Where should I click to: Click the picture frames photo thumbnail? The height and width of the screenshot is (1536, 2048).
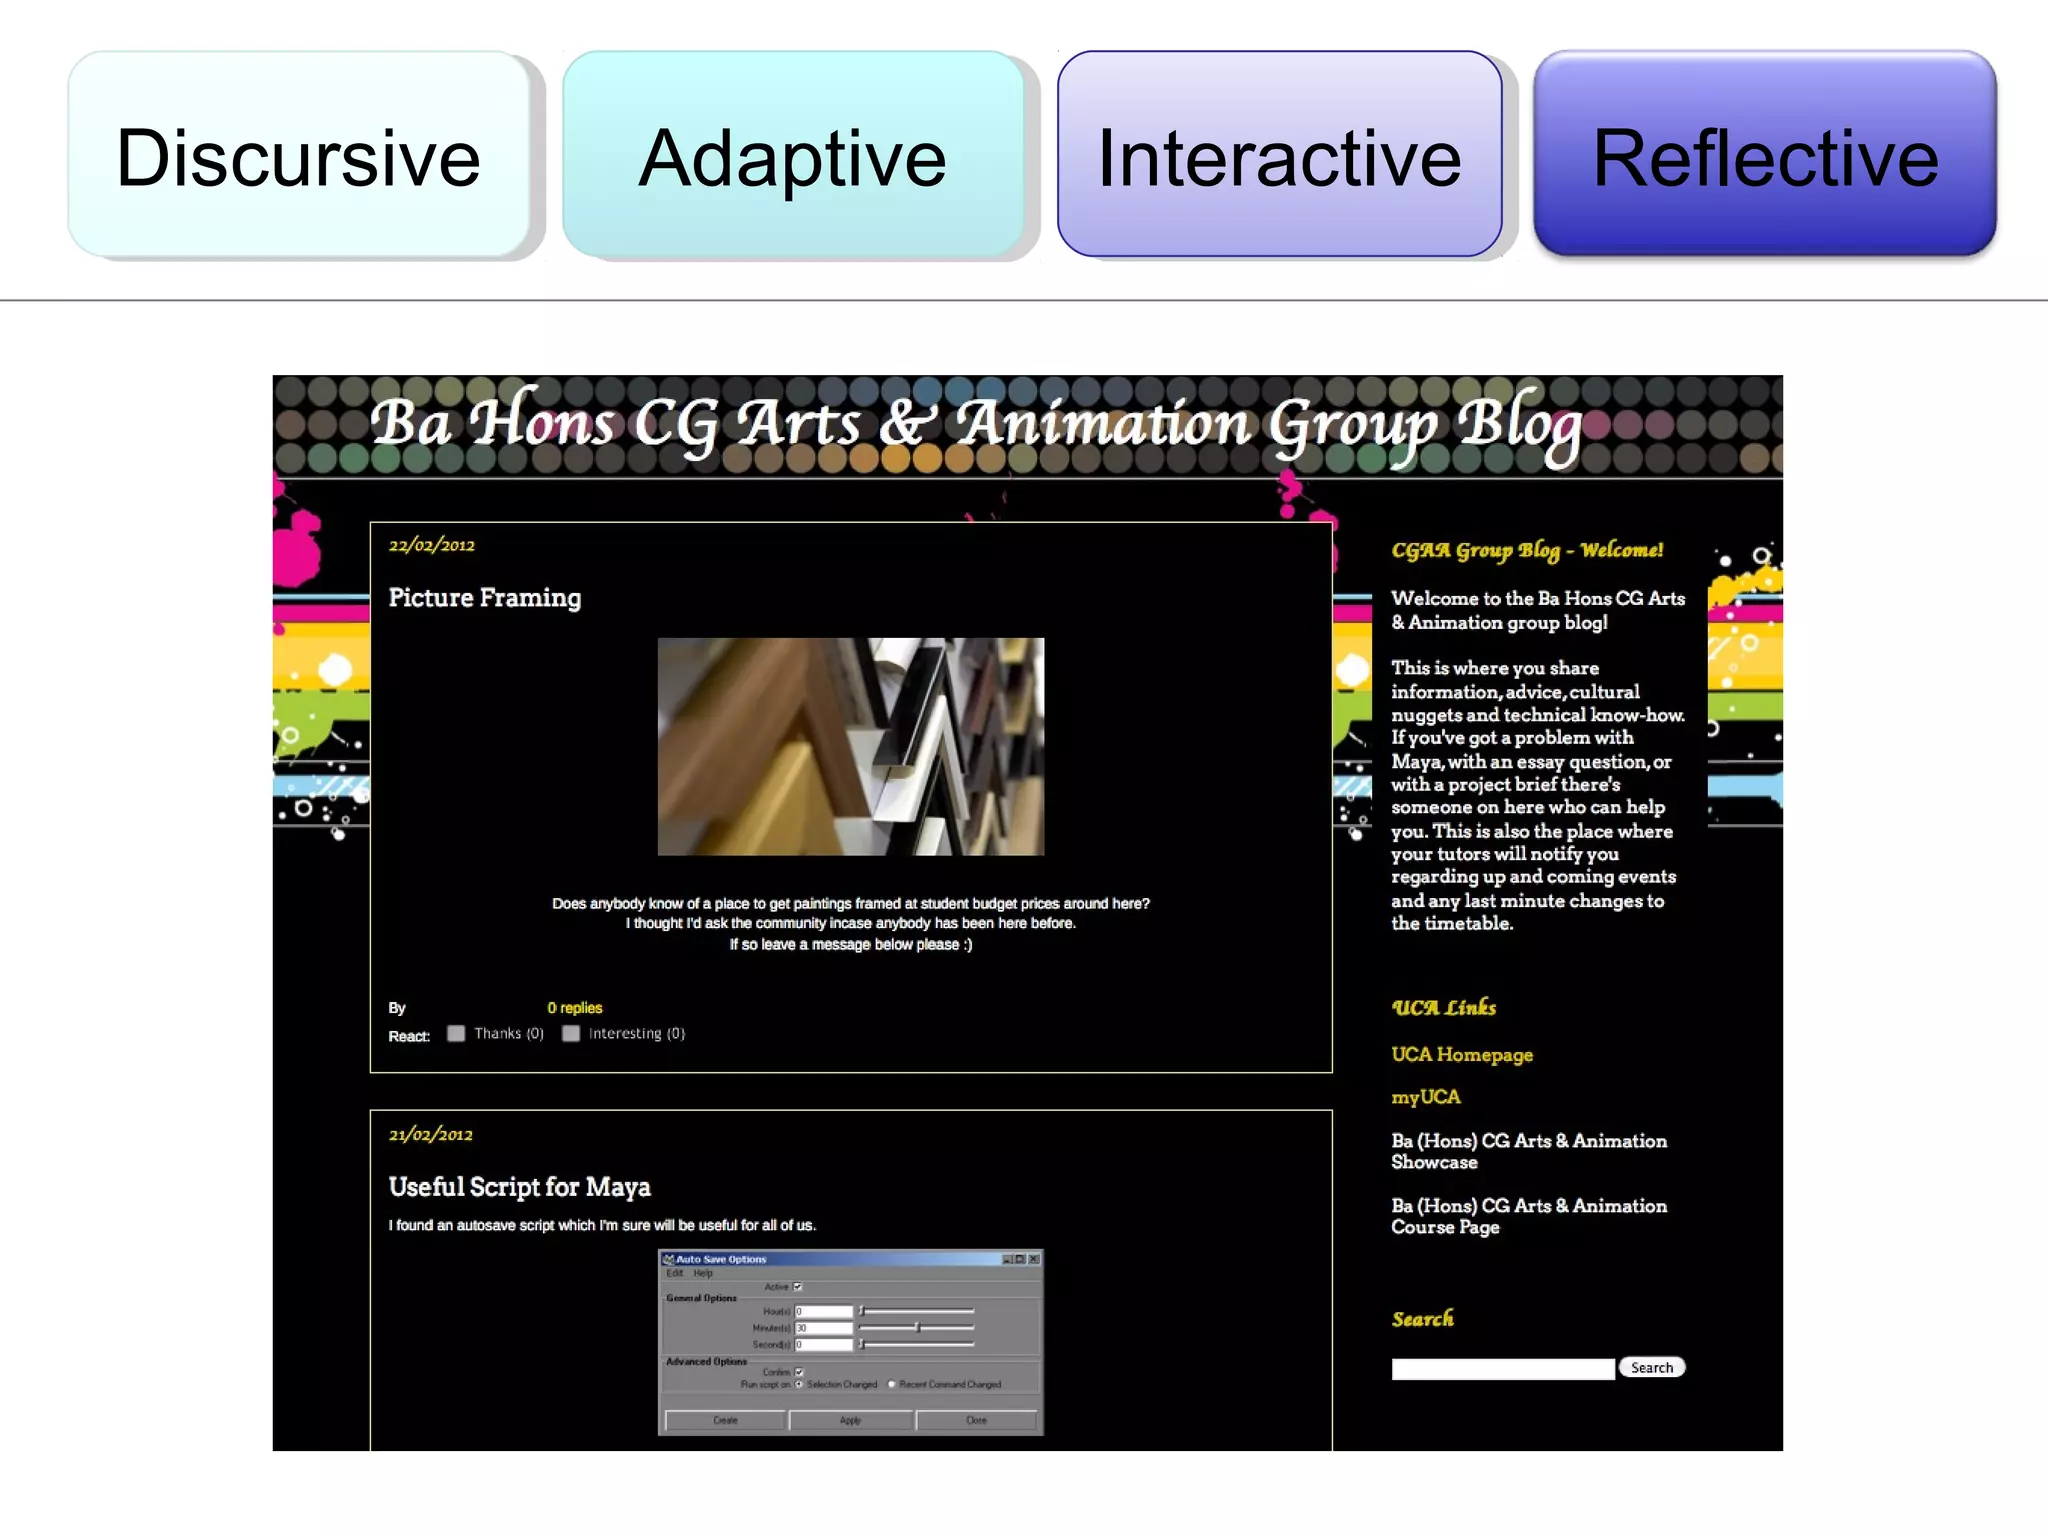click(x=851, y=746)
